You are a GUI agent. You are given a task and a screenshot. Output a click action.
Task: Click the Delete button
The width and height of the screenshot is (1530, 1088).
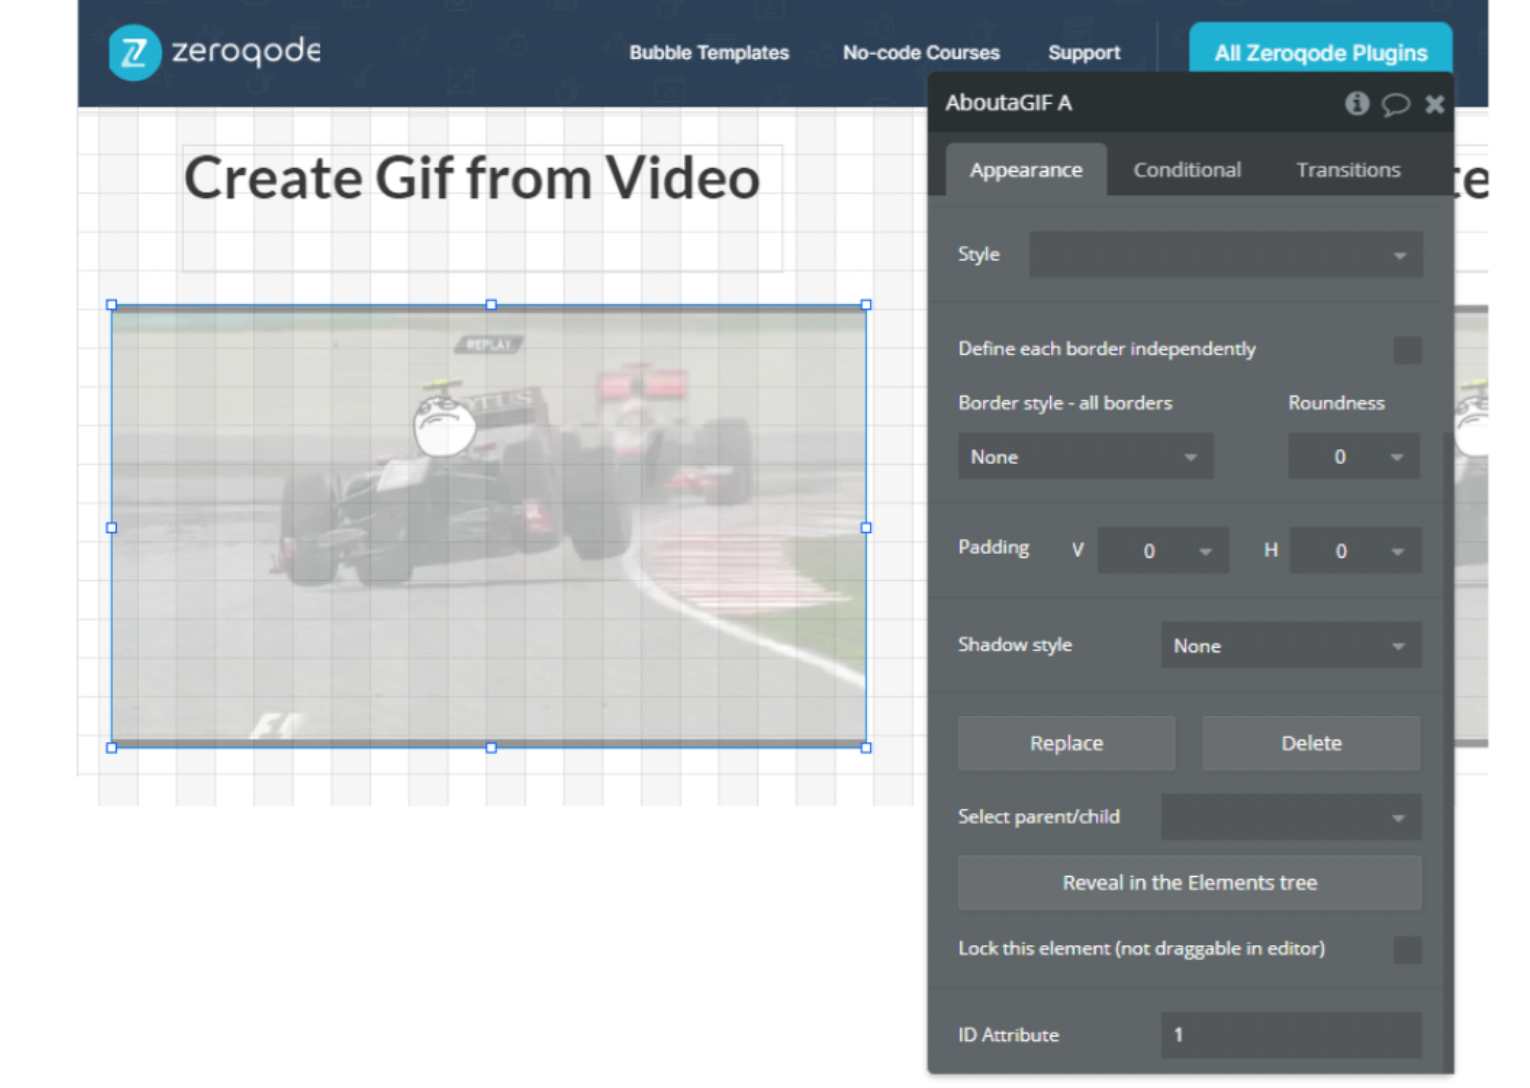pos(1311,743)
